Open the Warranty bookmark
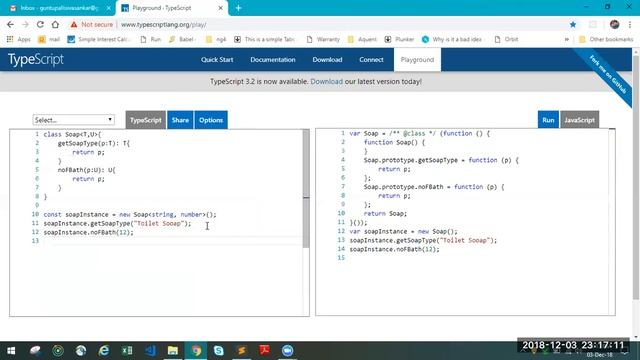This screenshot has width=640, height=360. (x=323, y=39)
